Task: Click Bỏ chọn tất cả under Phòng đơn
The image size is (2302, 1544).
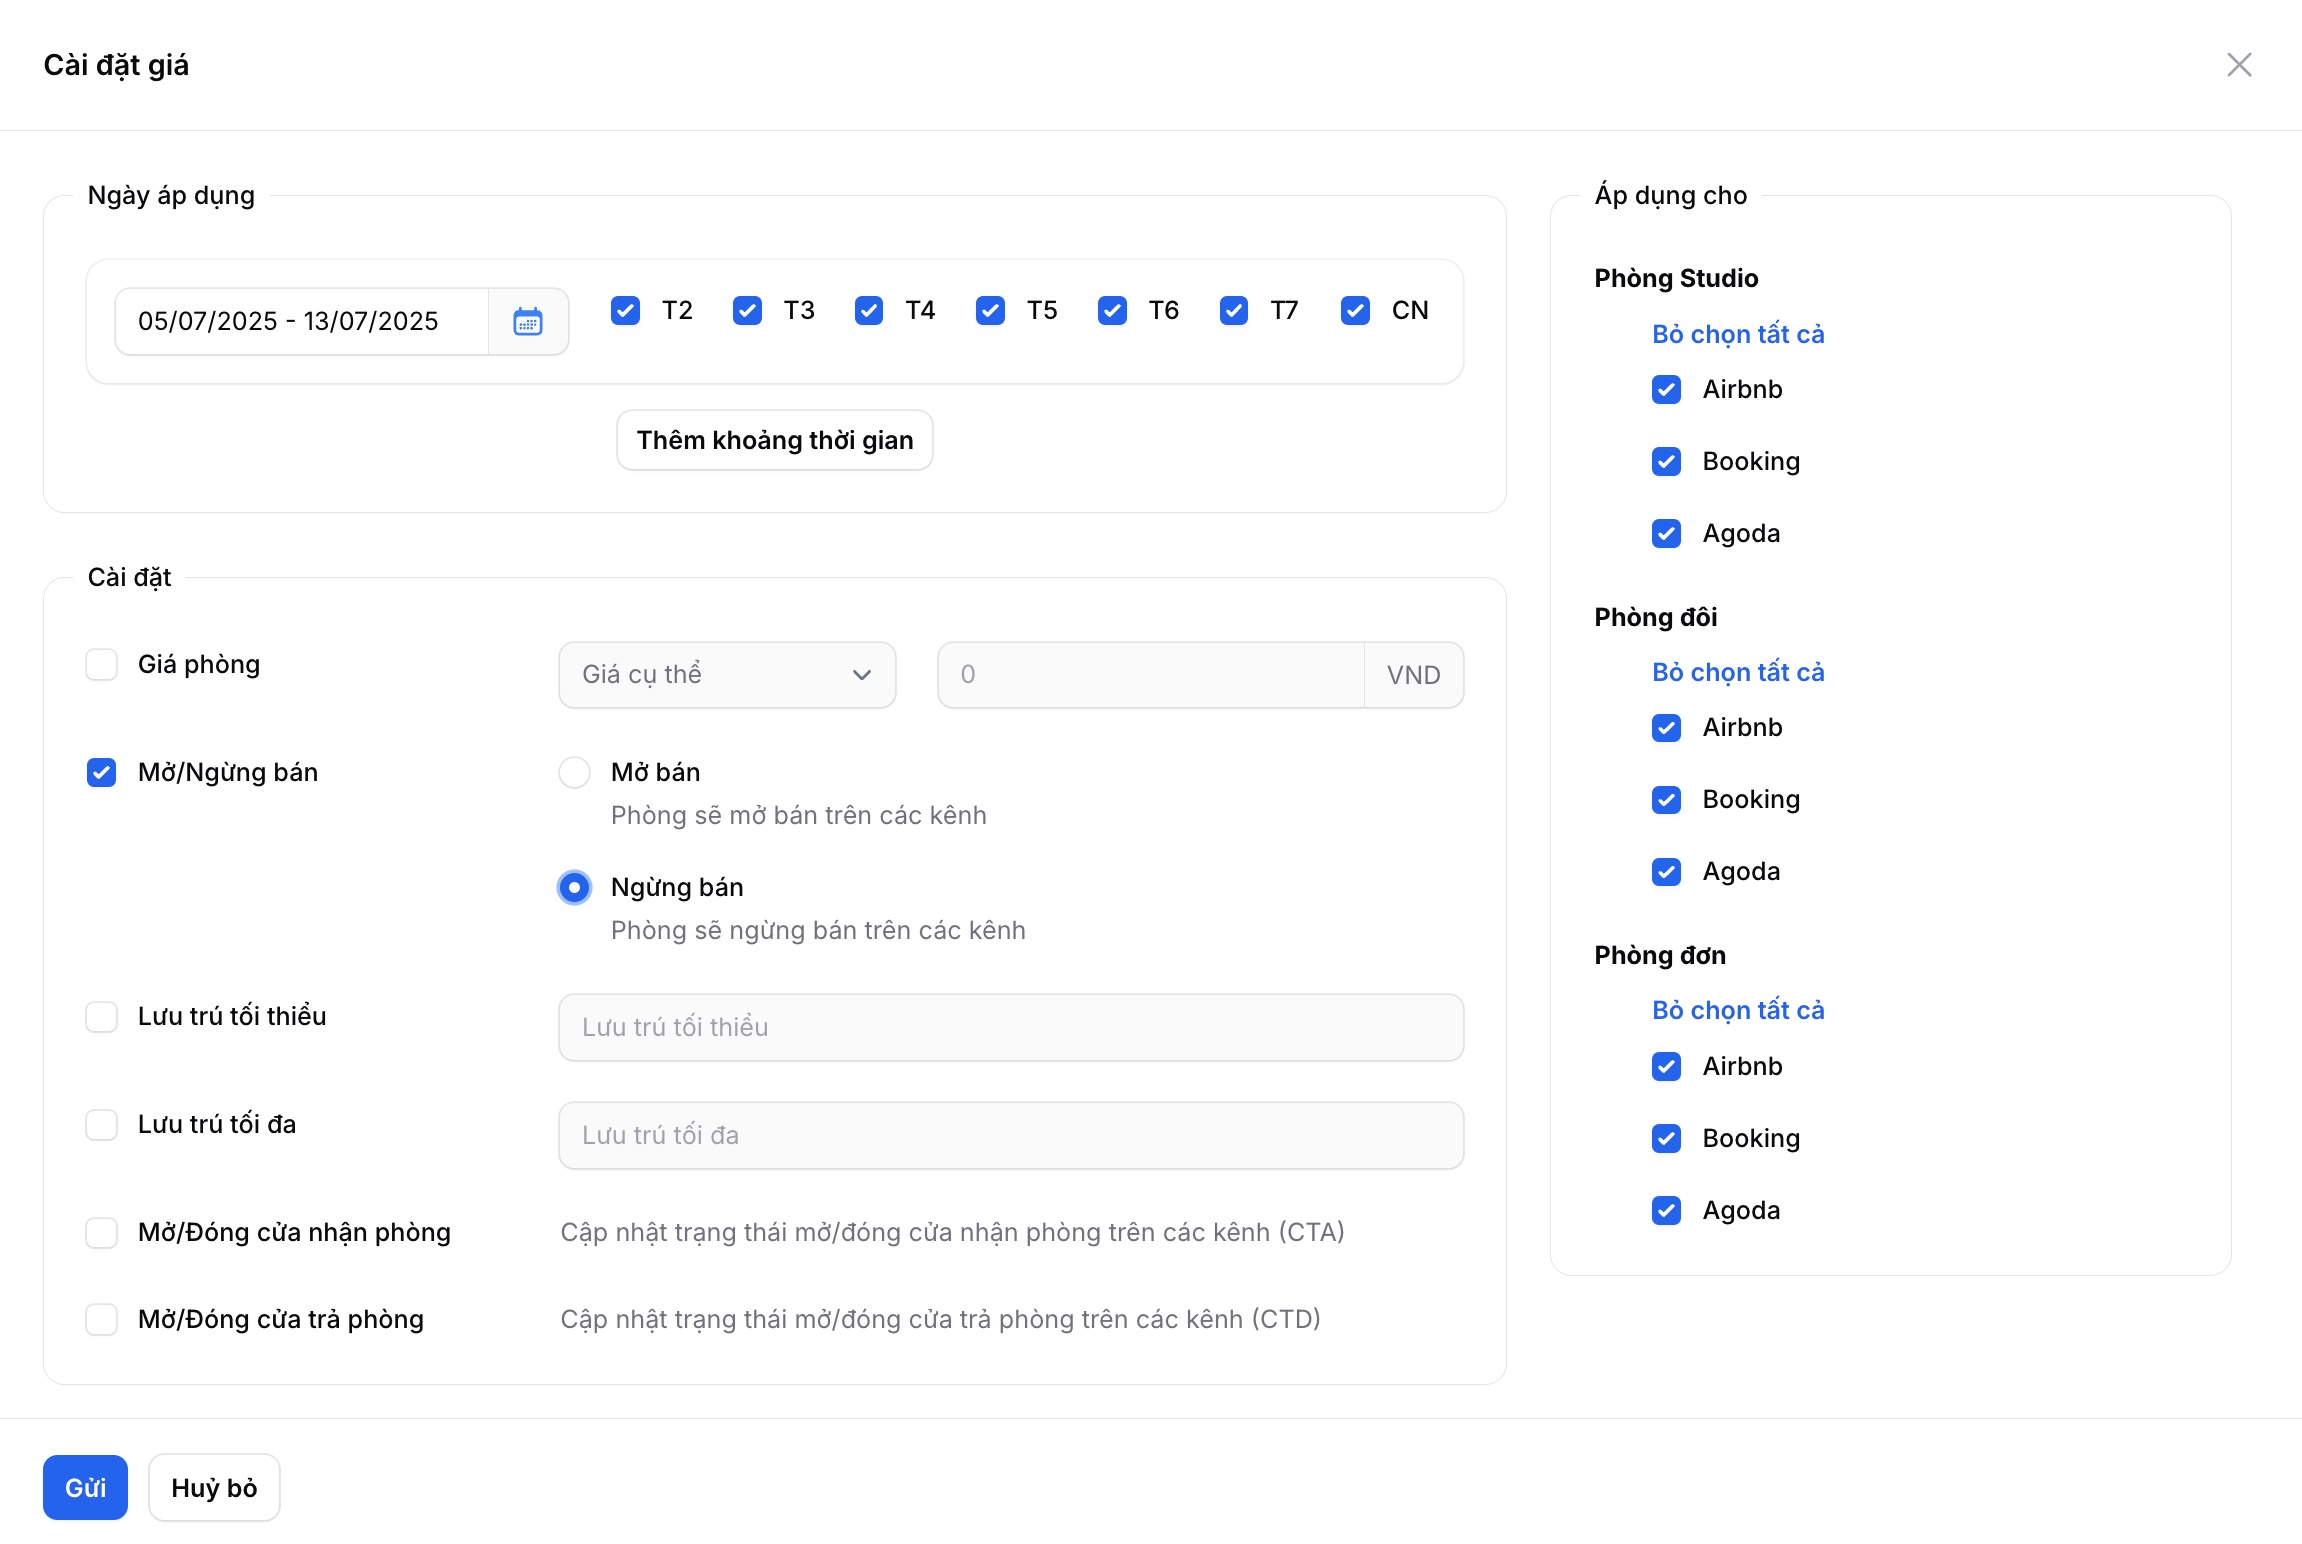Action: point(1738,1010)
